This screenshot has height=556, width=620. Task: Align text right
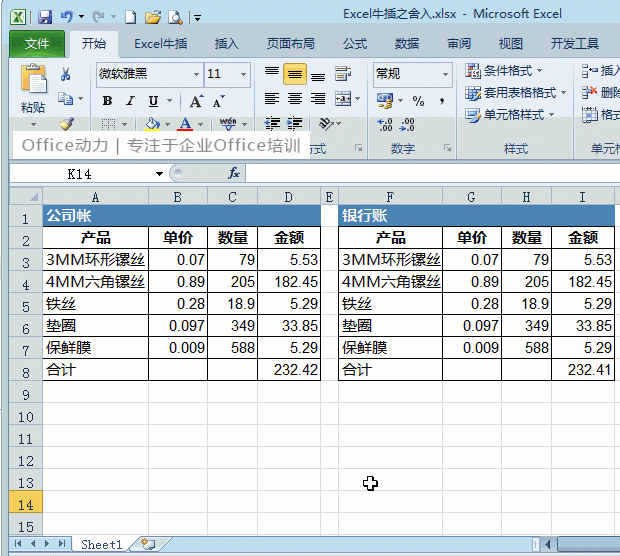pyautogui.click(x=318, y=98)
